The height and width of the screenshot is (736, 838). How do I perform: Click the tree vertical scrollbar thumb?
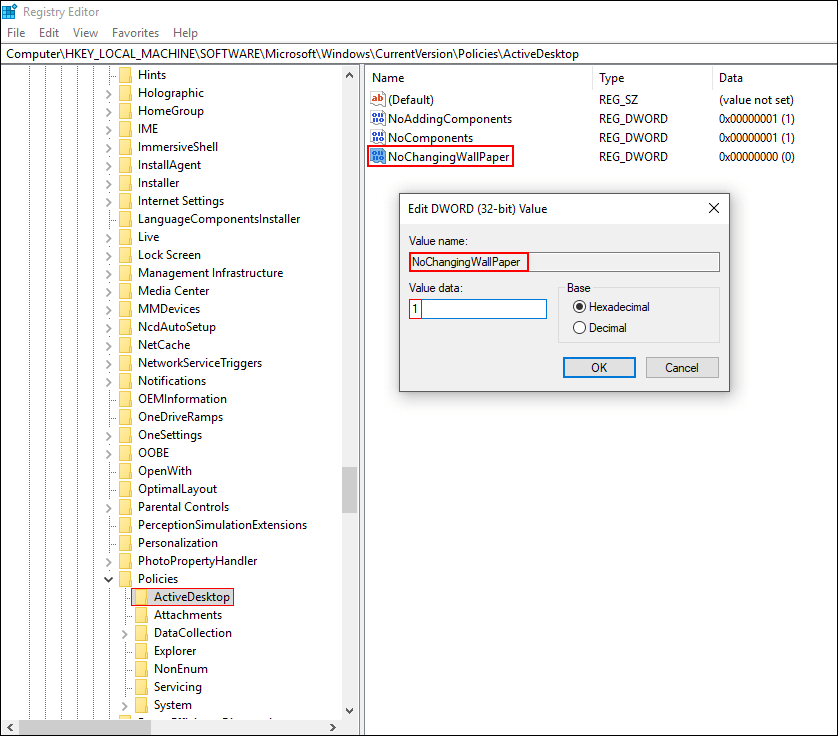[350, 490]
